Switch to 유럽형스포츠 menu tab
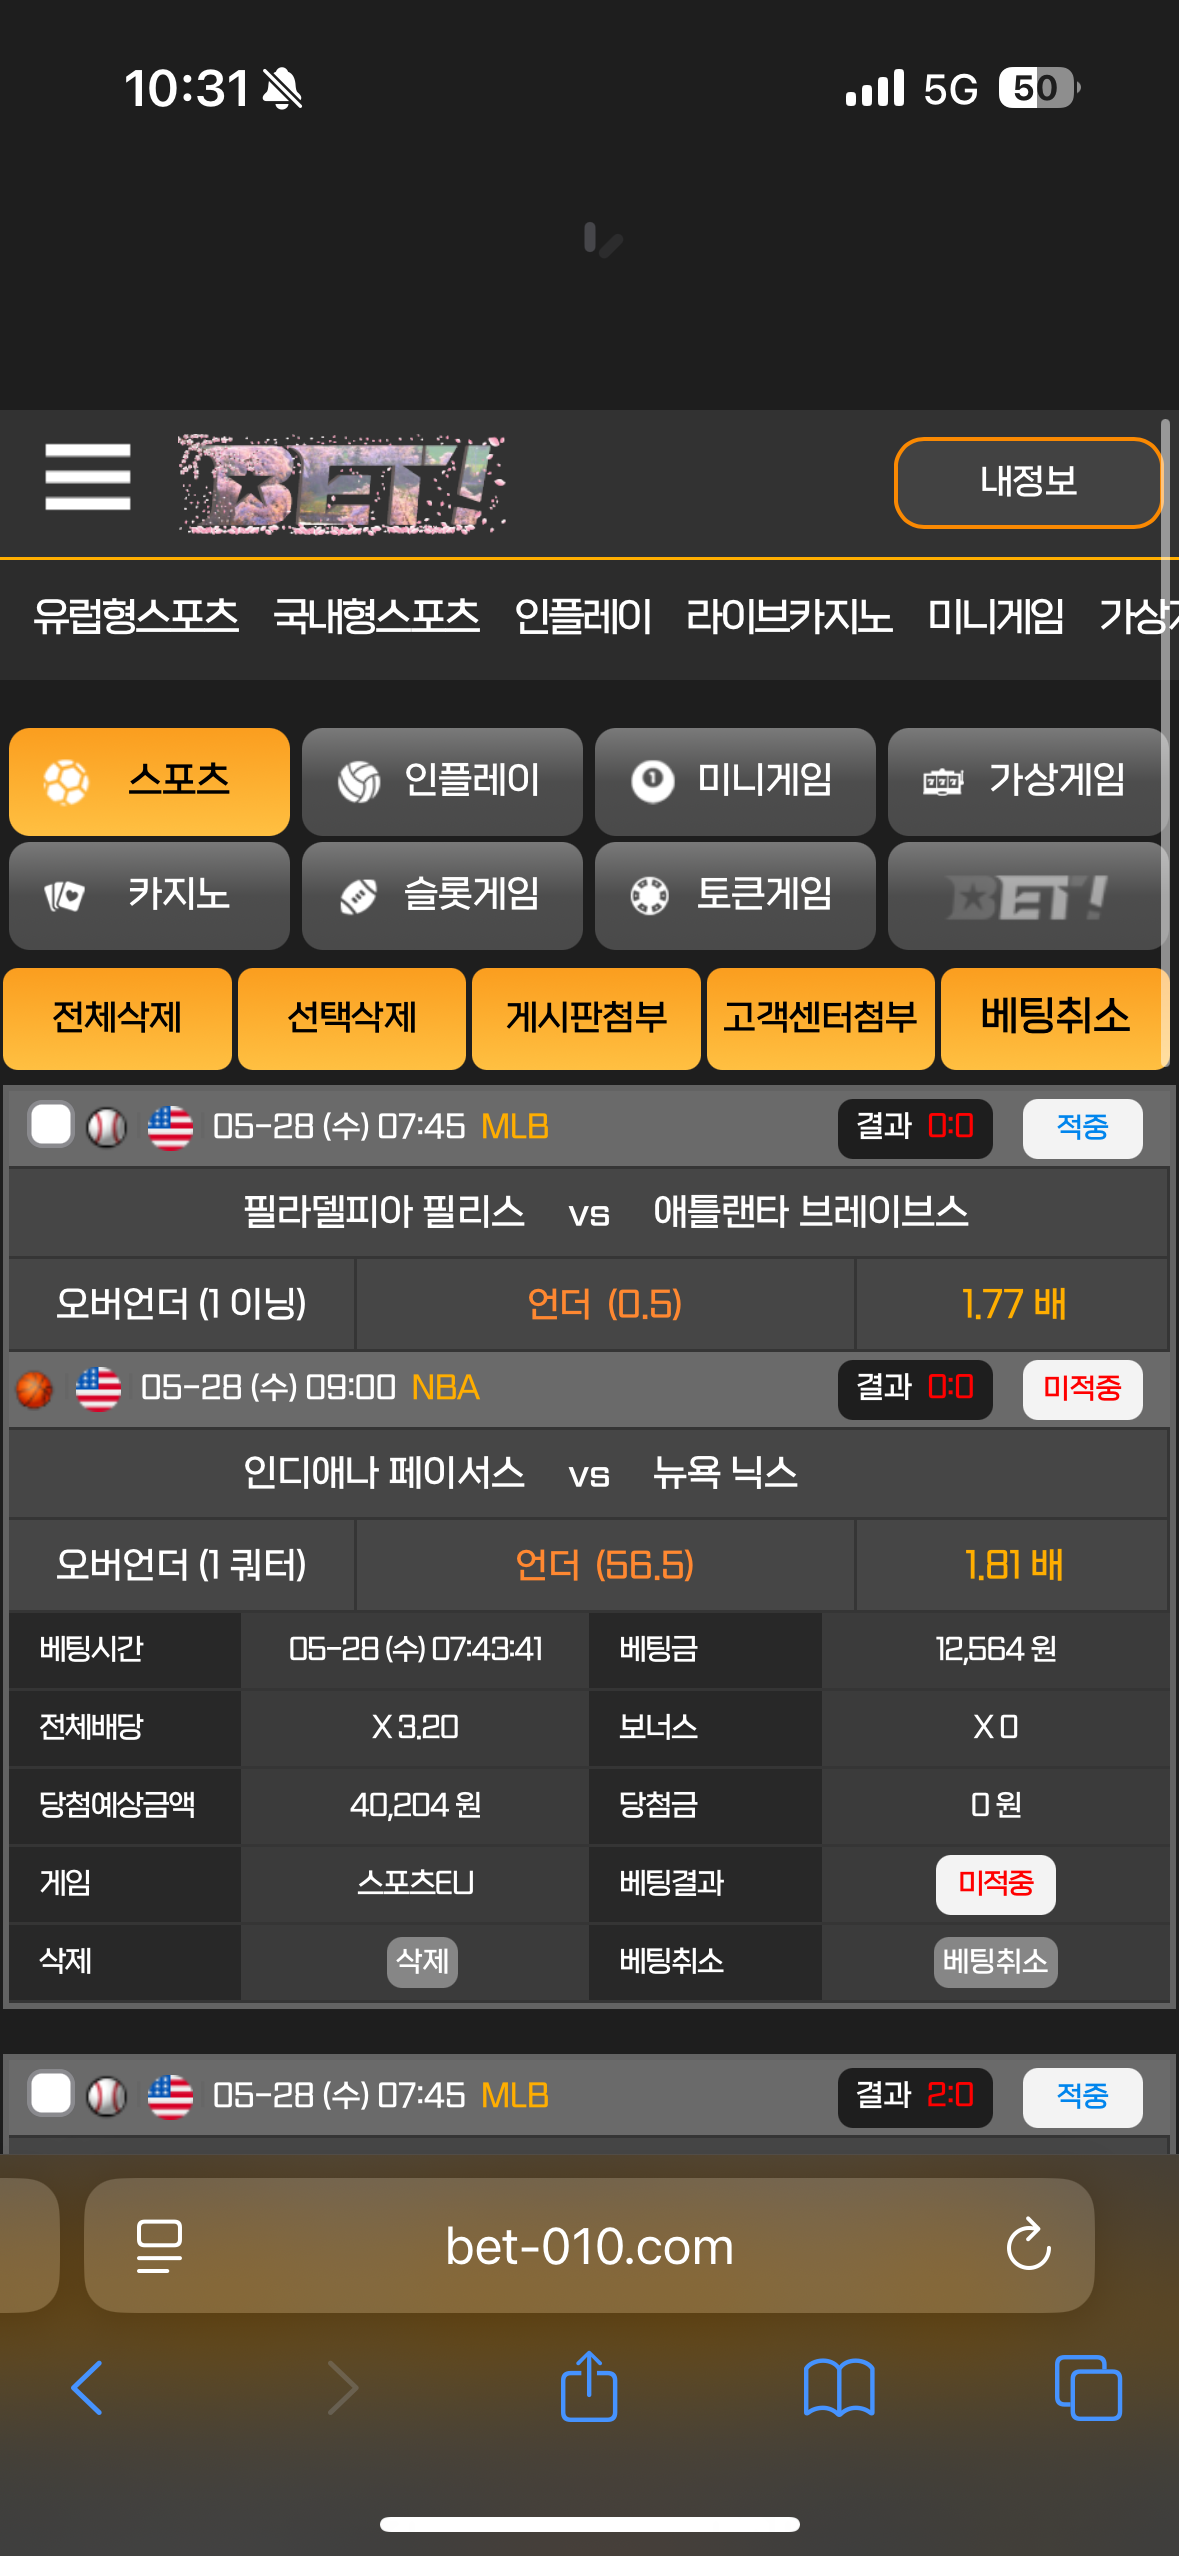Screen dimensions: 1179x2556 136,616
